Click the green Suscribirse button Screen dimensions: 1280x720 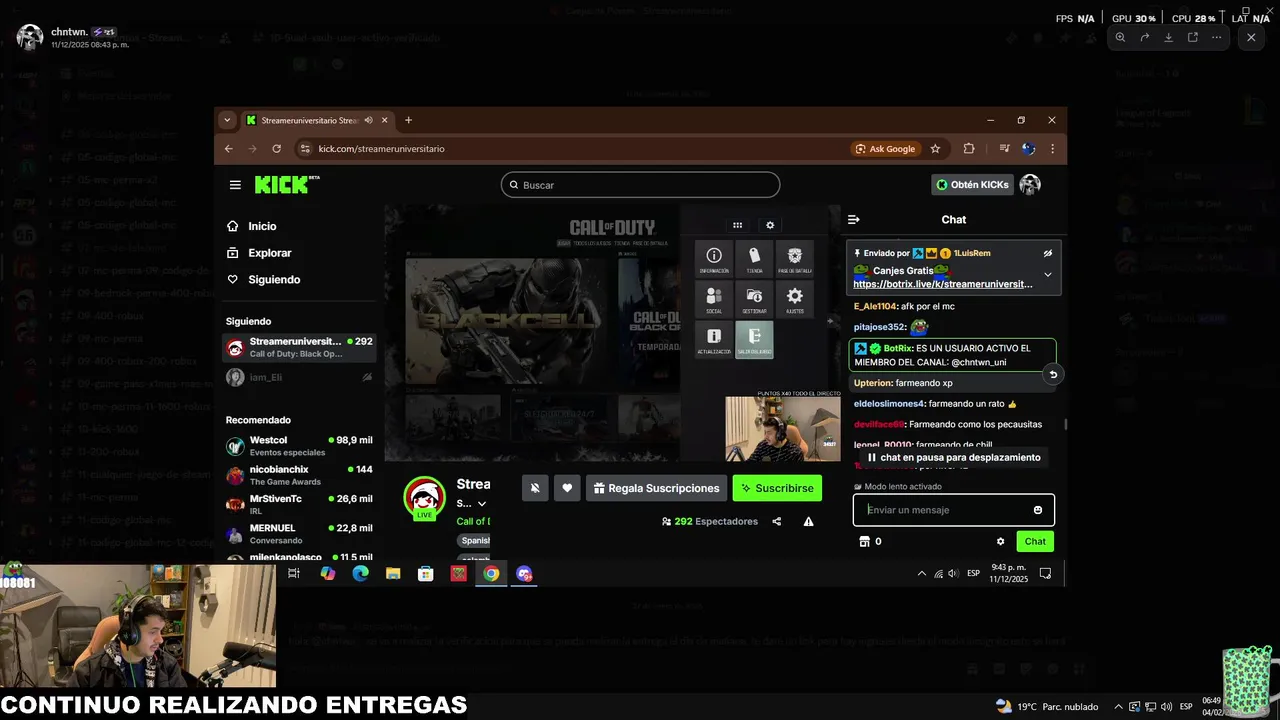777,488
